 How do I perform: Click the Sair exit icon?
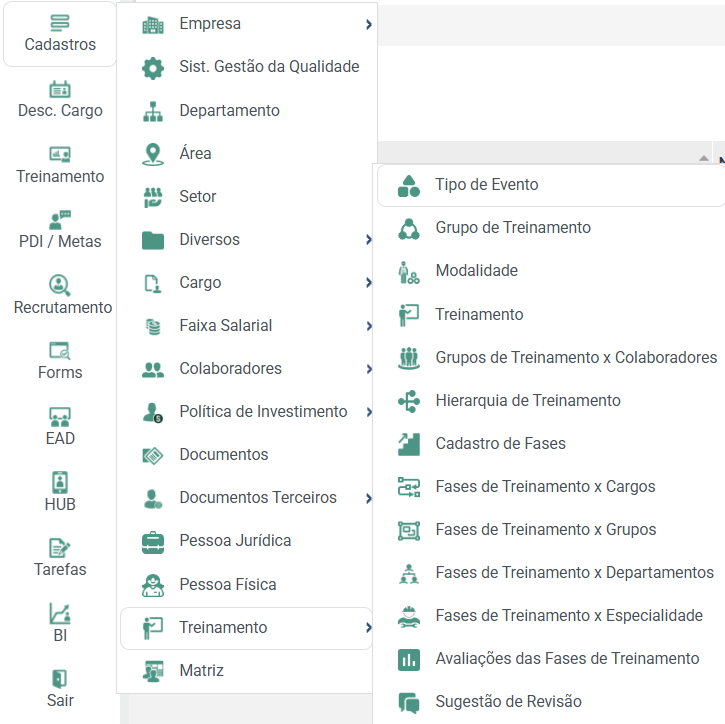60,679
